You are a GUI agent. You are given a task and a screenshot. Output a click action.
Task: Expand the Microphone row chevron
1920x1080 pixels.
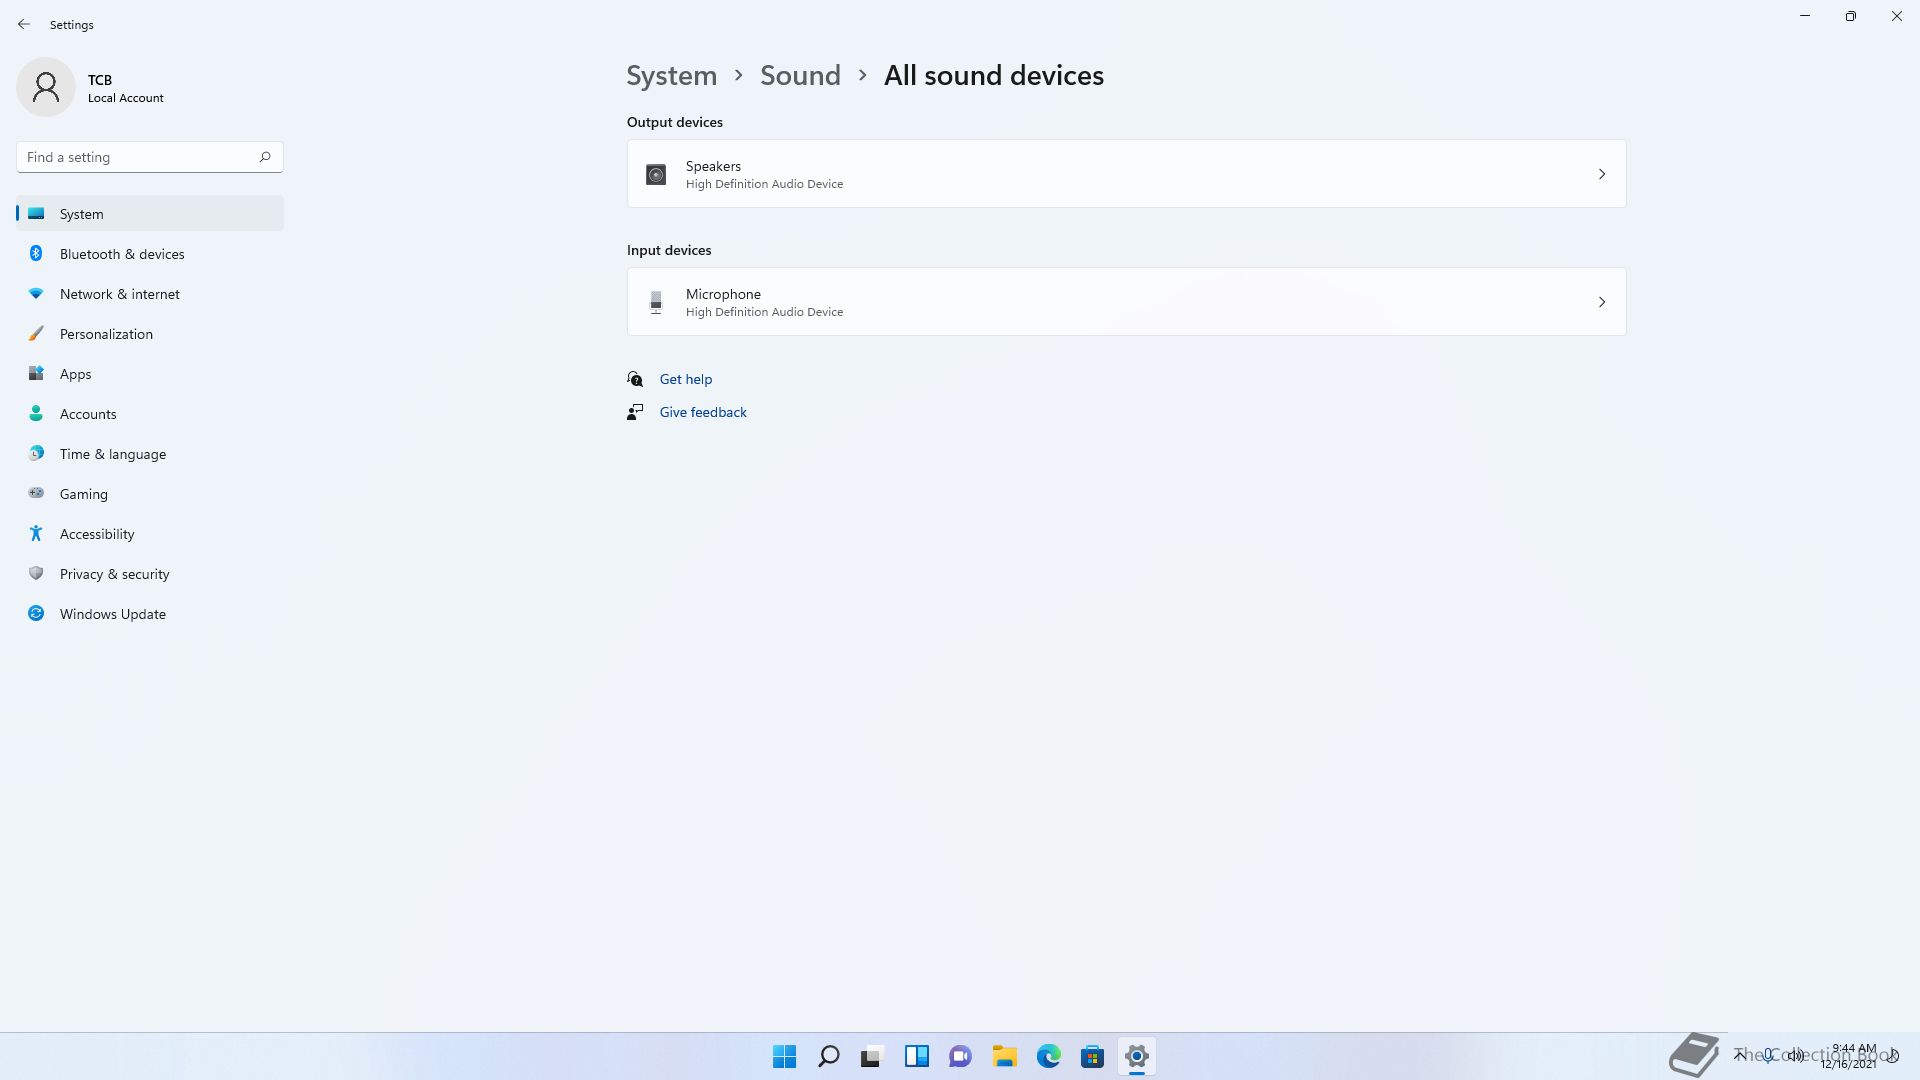1601,302
